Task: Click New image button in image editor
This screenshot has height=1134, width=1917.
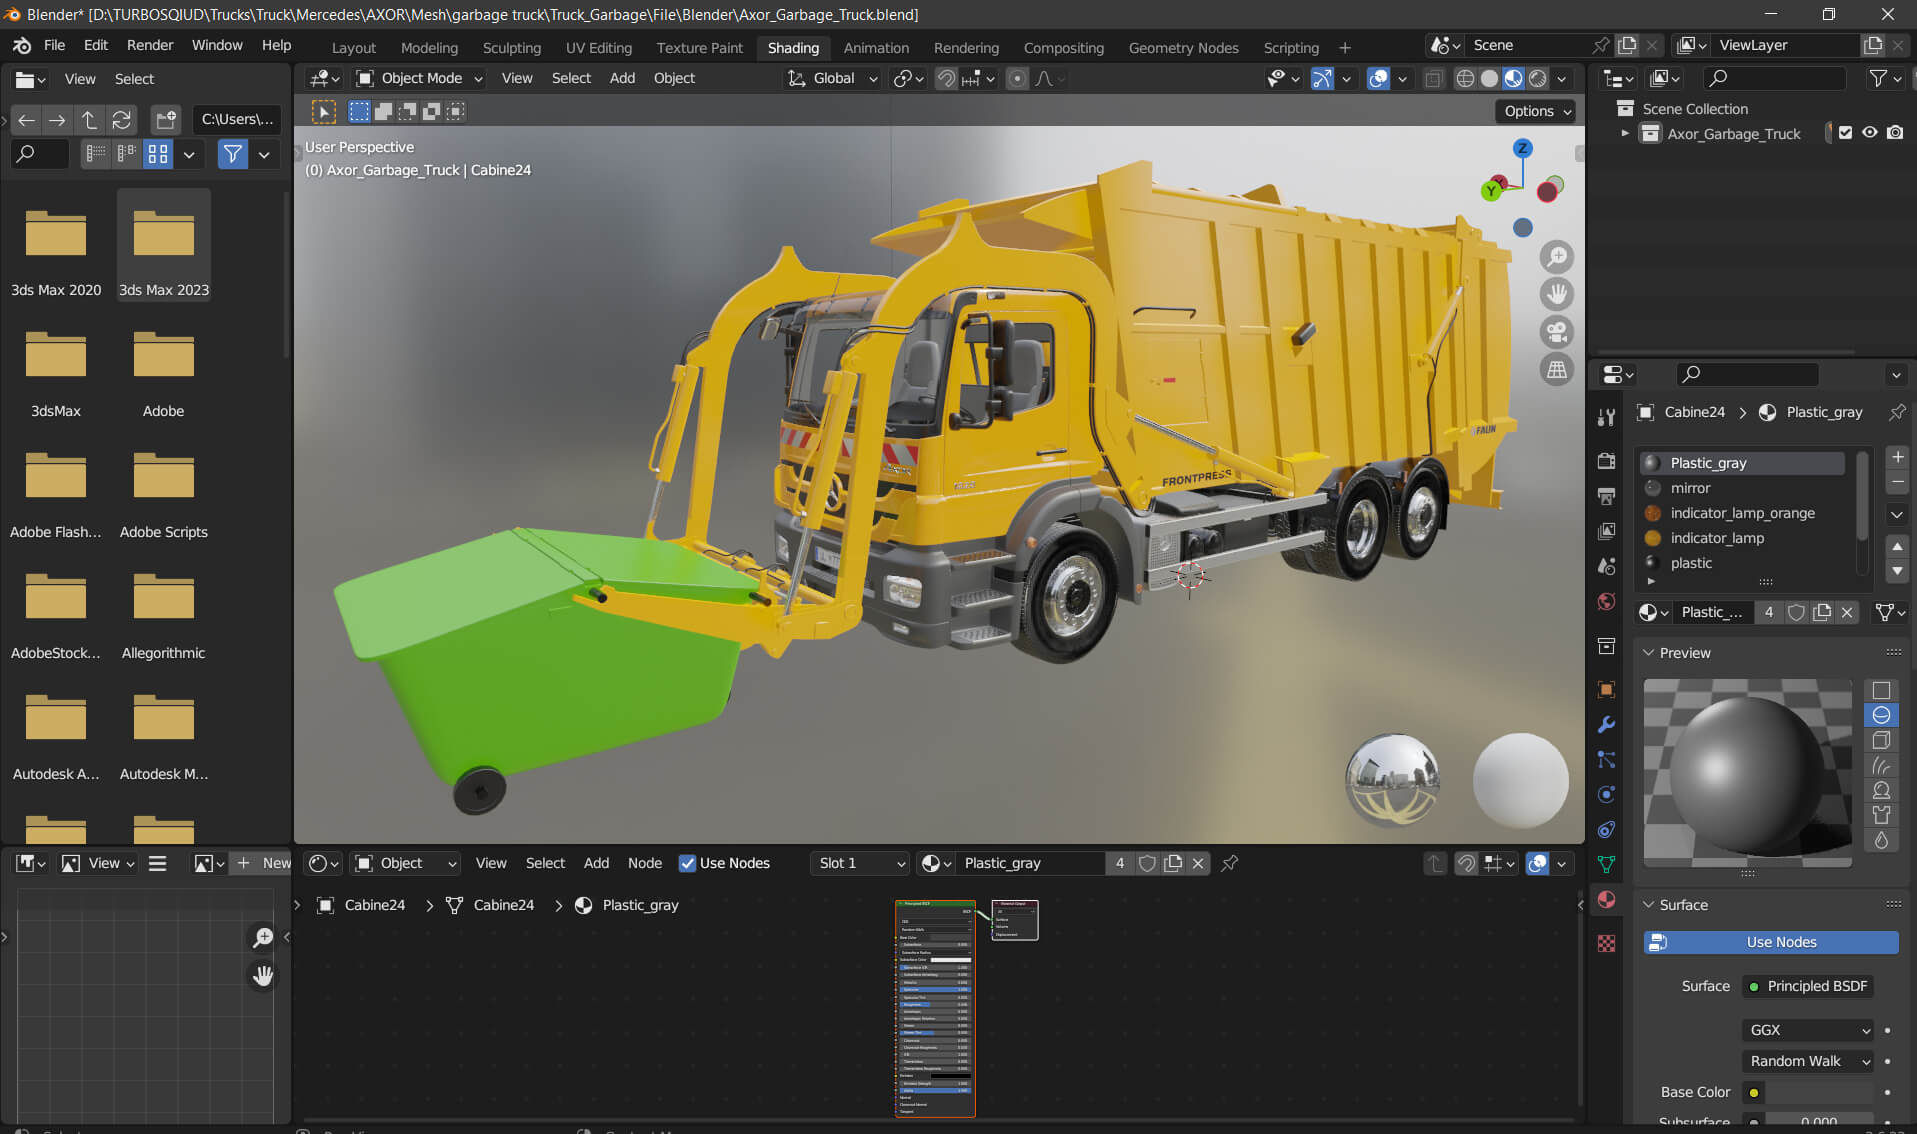Action: 263,863
